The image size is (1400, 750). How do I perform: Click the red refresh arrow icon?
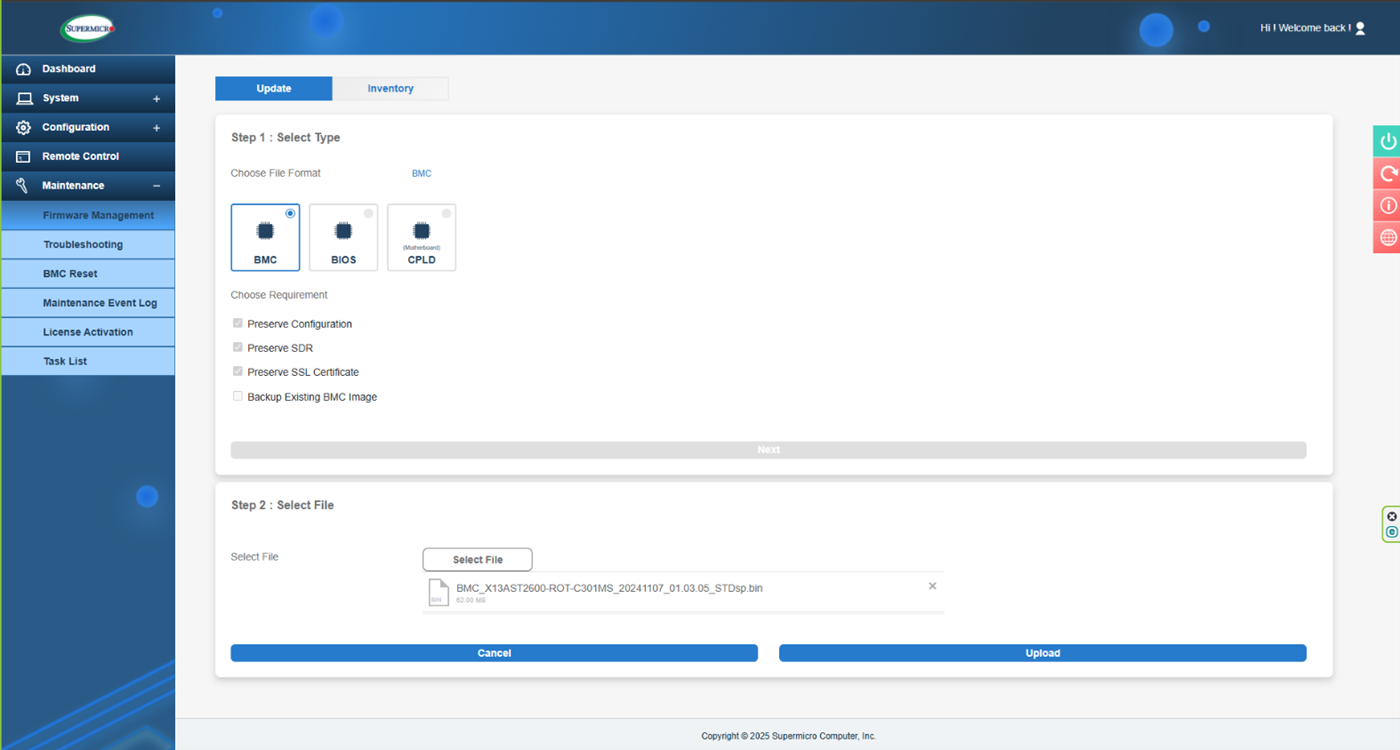(1388, 174)
